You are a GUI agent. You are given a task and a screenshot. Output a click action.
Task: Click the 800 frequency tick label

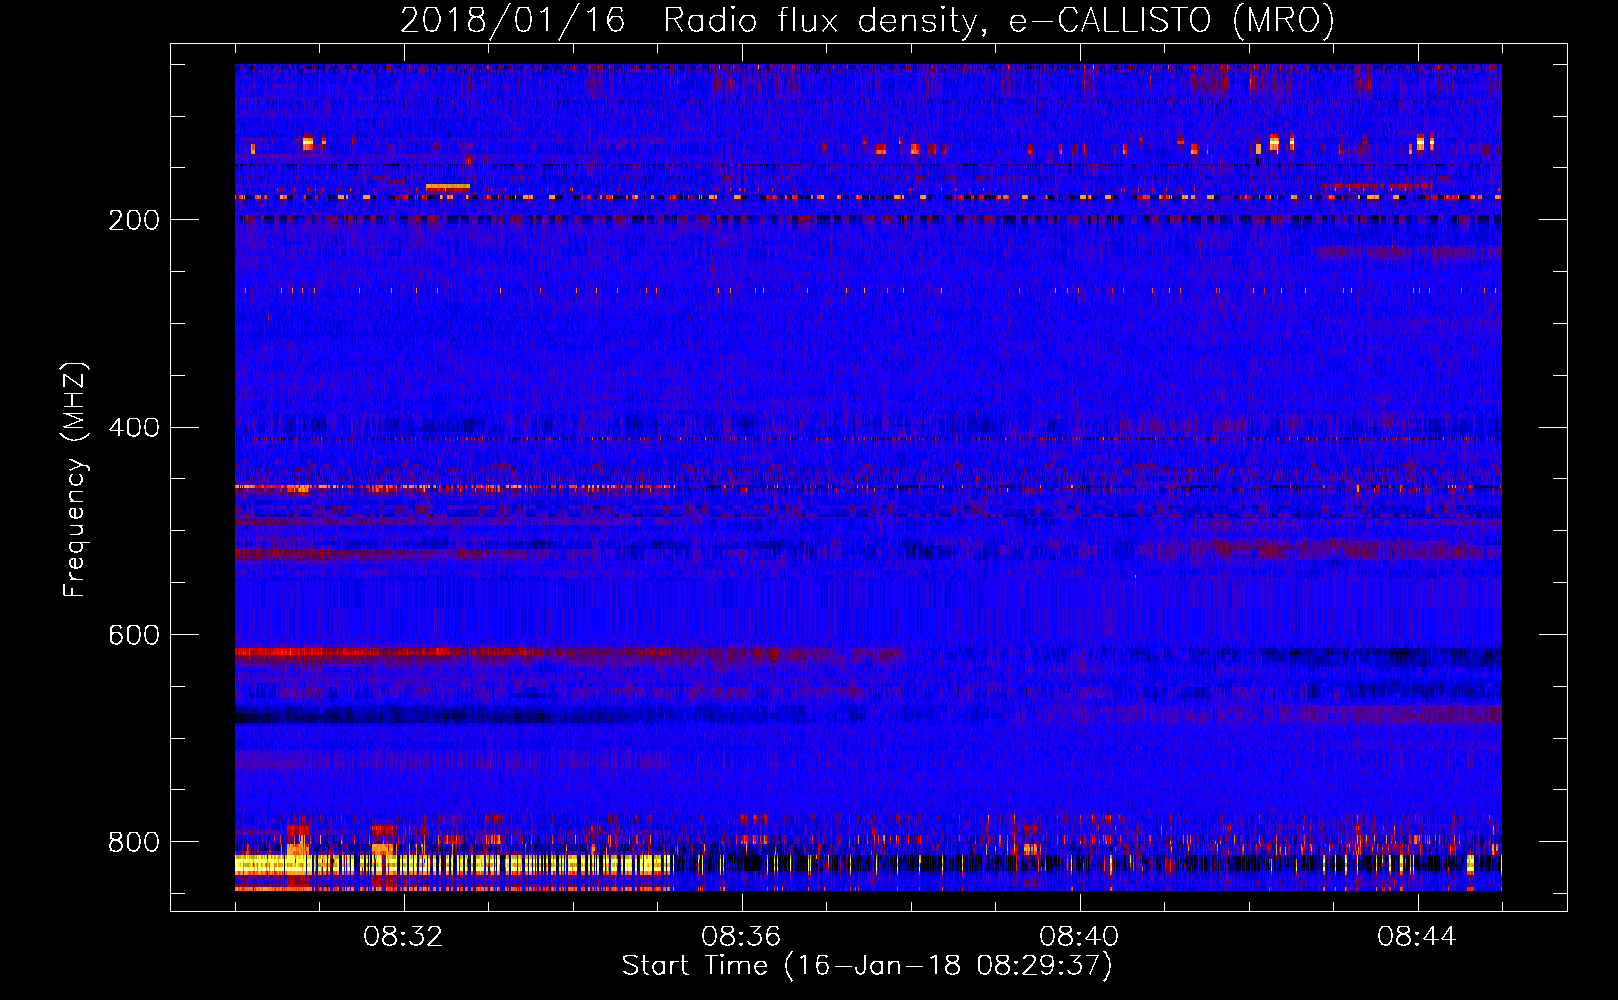point(134,842)
